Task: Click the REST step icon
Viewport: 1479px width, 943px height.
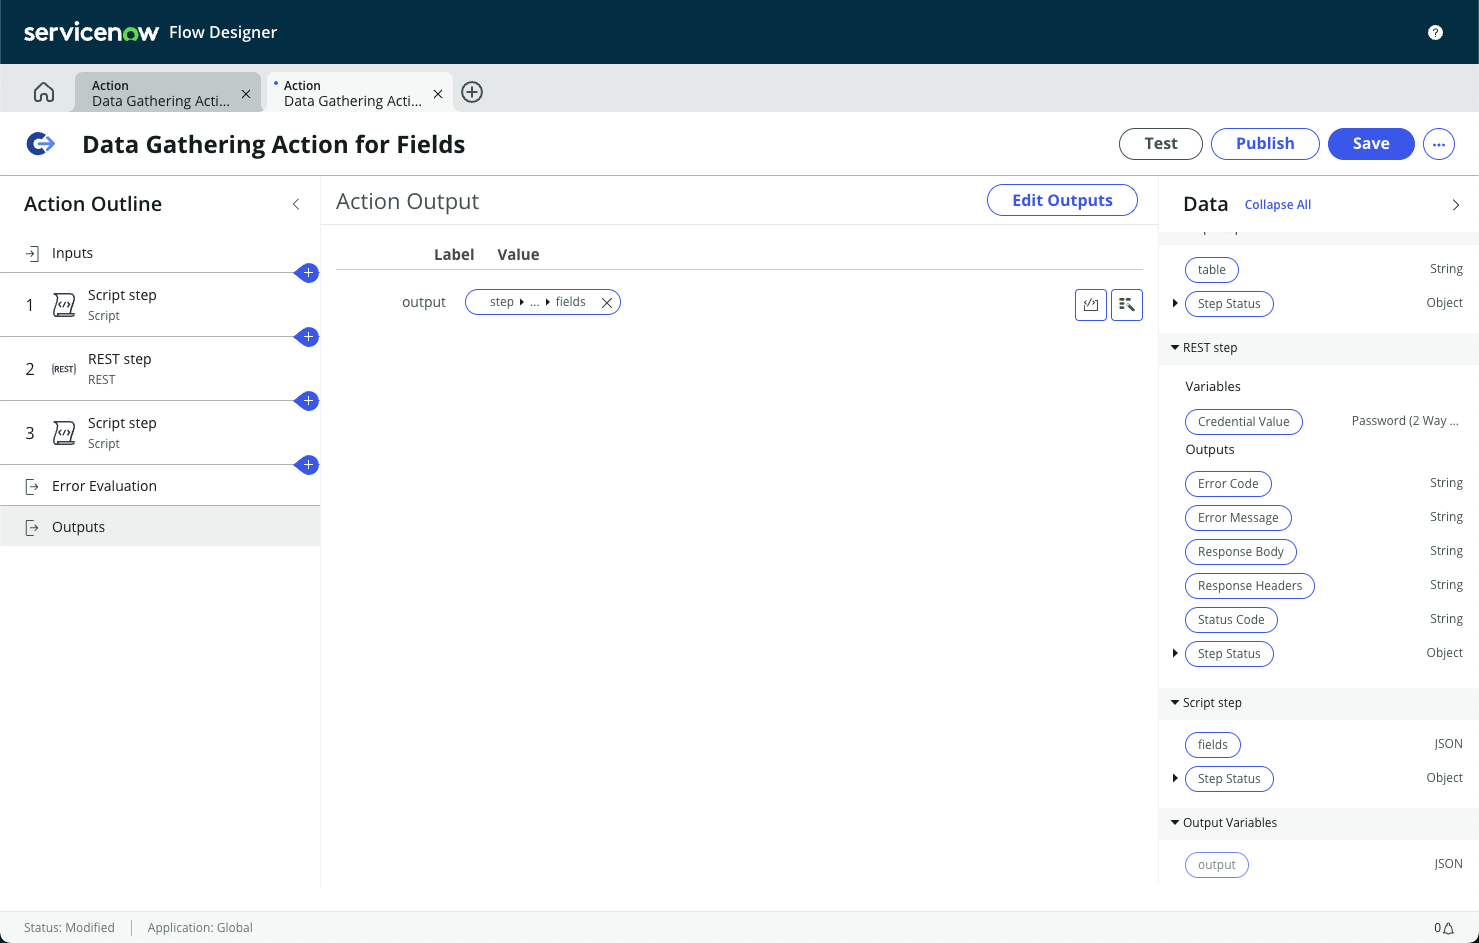Action: [64, 369]
